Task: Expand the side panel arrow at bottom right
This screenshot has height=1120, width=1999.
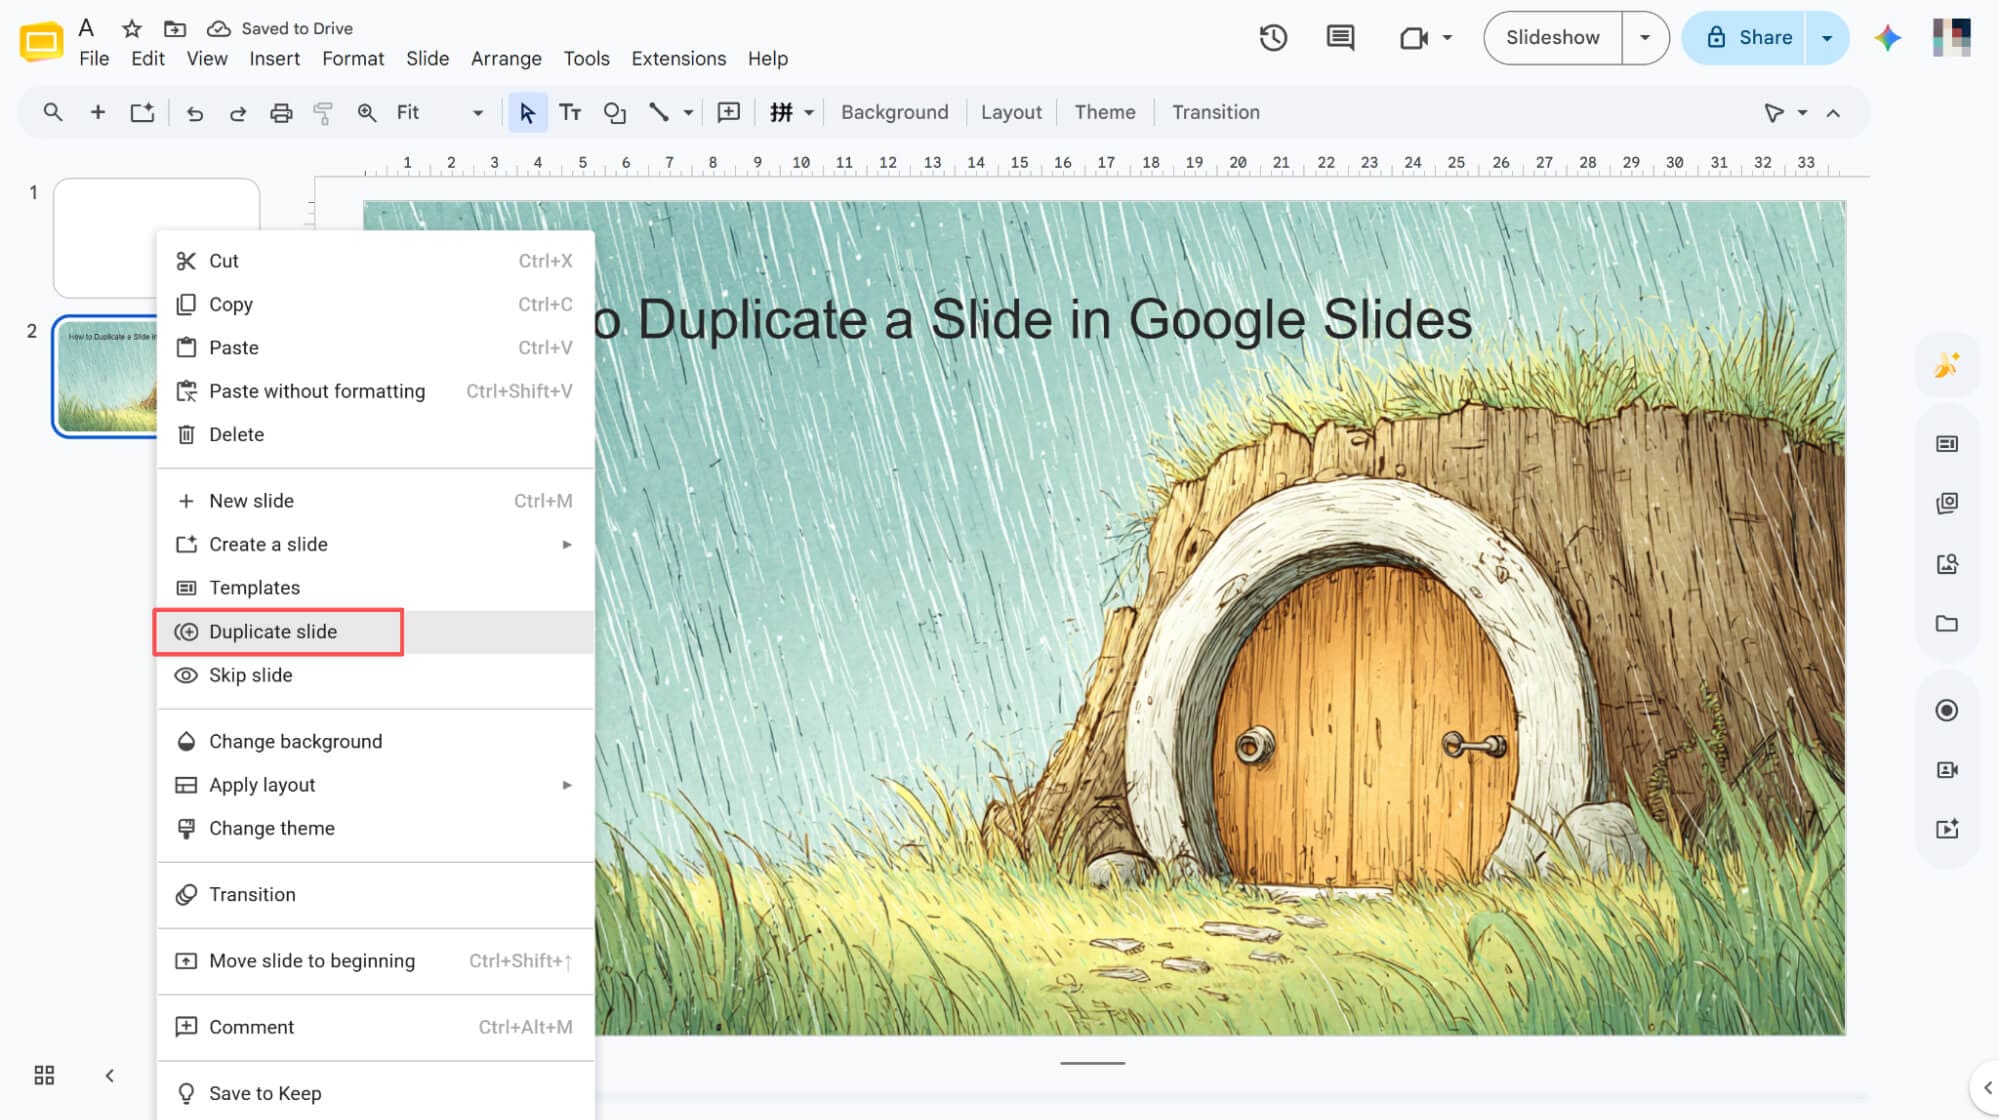Action: click(x=1986, y=1088)
